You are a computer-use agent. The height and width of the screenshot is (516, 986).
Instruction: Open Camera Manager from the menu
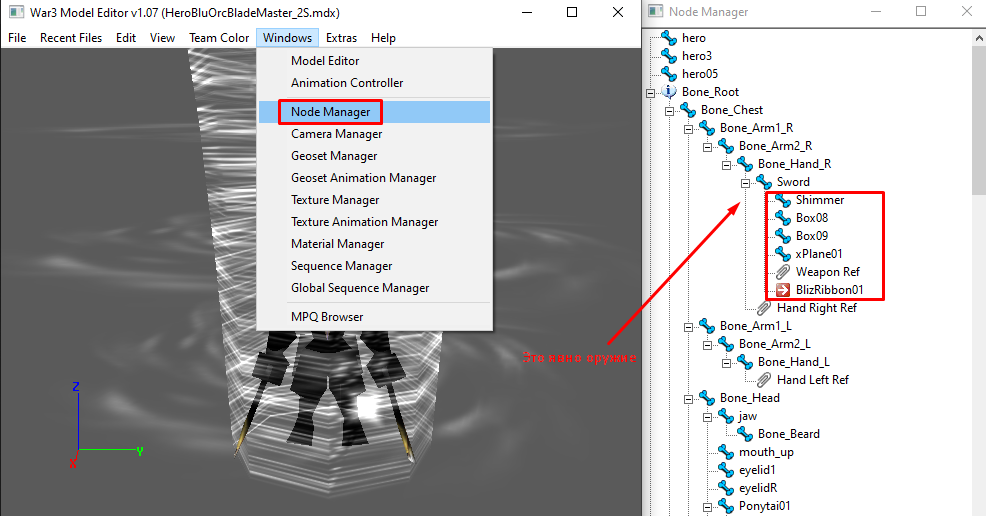tap(374, 134)
